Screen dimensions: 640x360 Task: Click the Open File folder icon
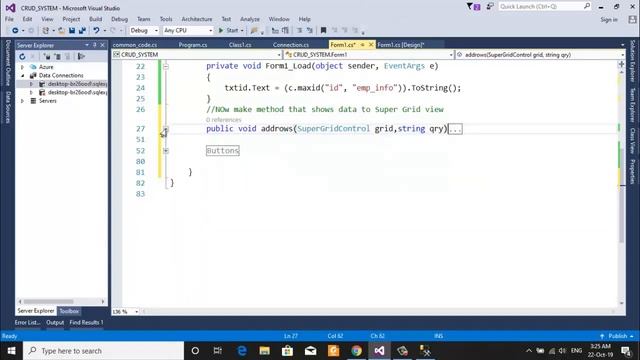[x=61, y=31]
